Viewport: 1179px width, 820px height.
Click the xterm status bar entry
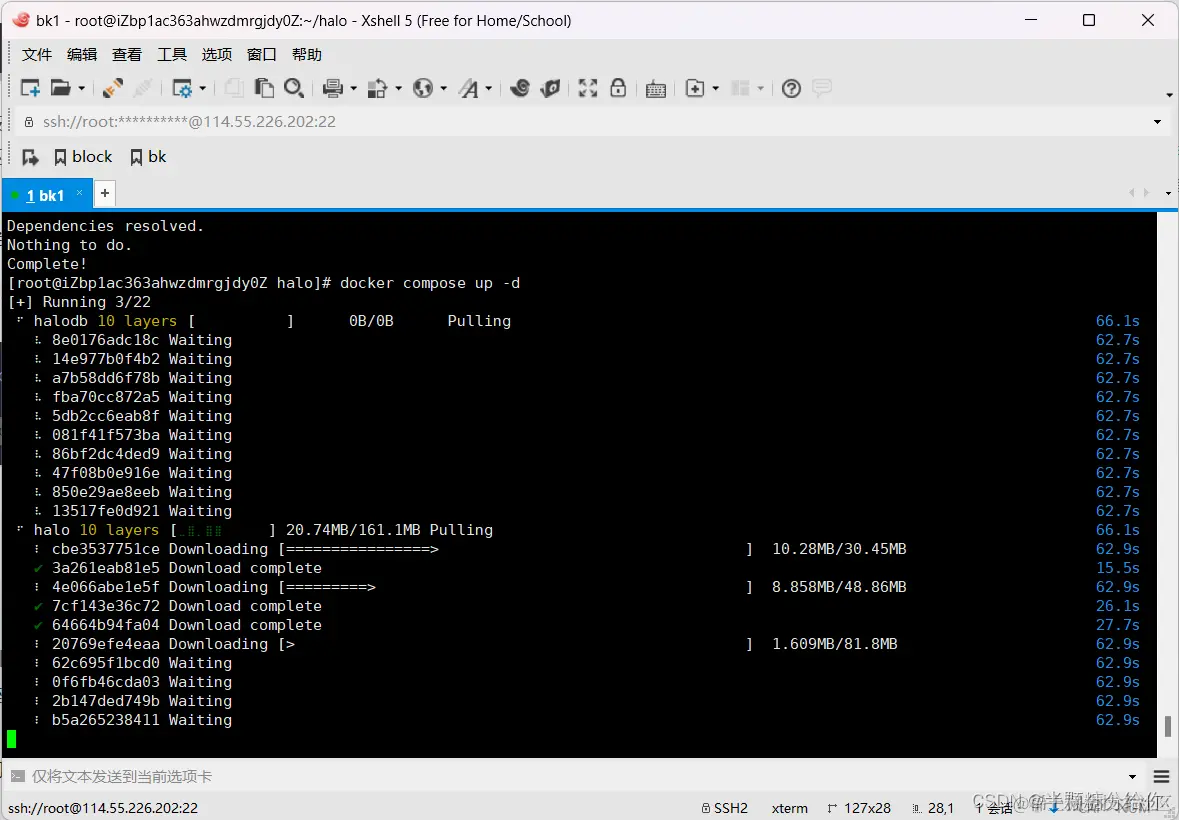click(x=790, y=808)
